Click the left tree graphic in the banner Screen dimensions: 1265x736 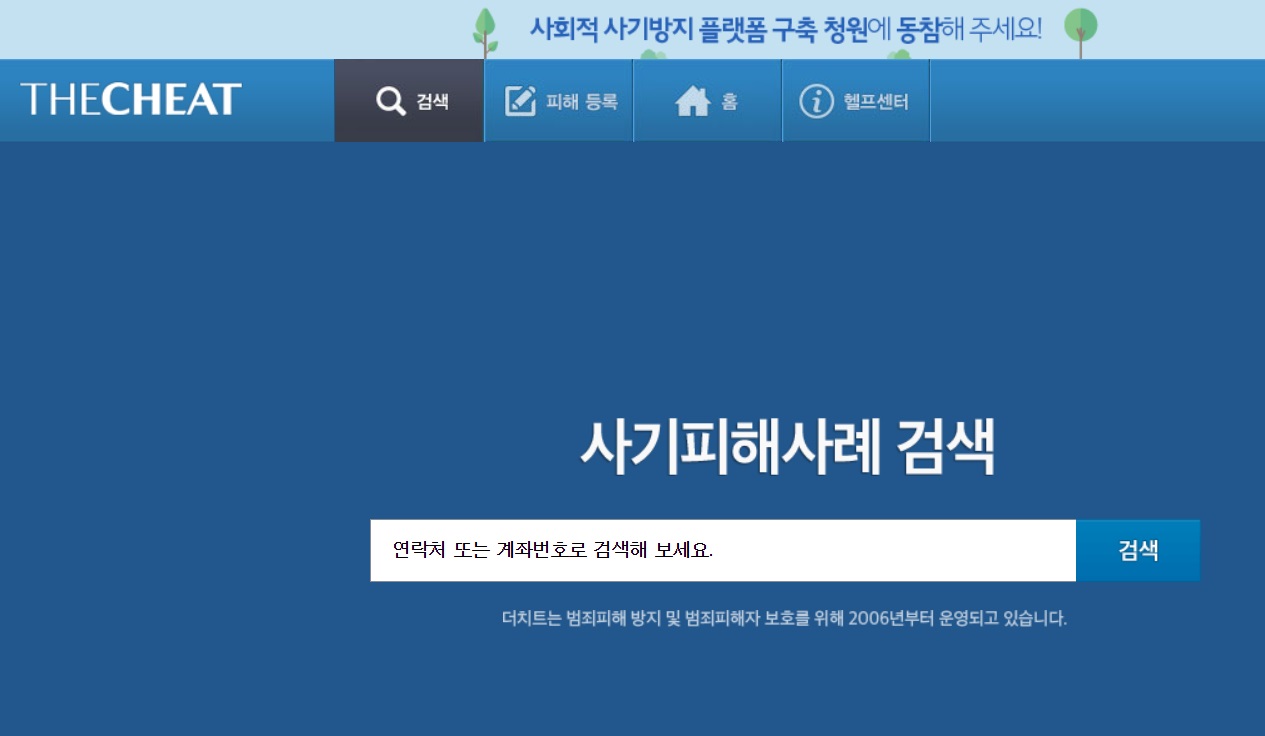(487, 30)
